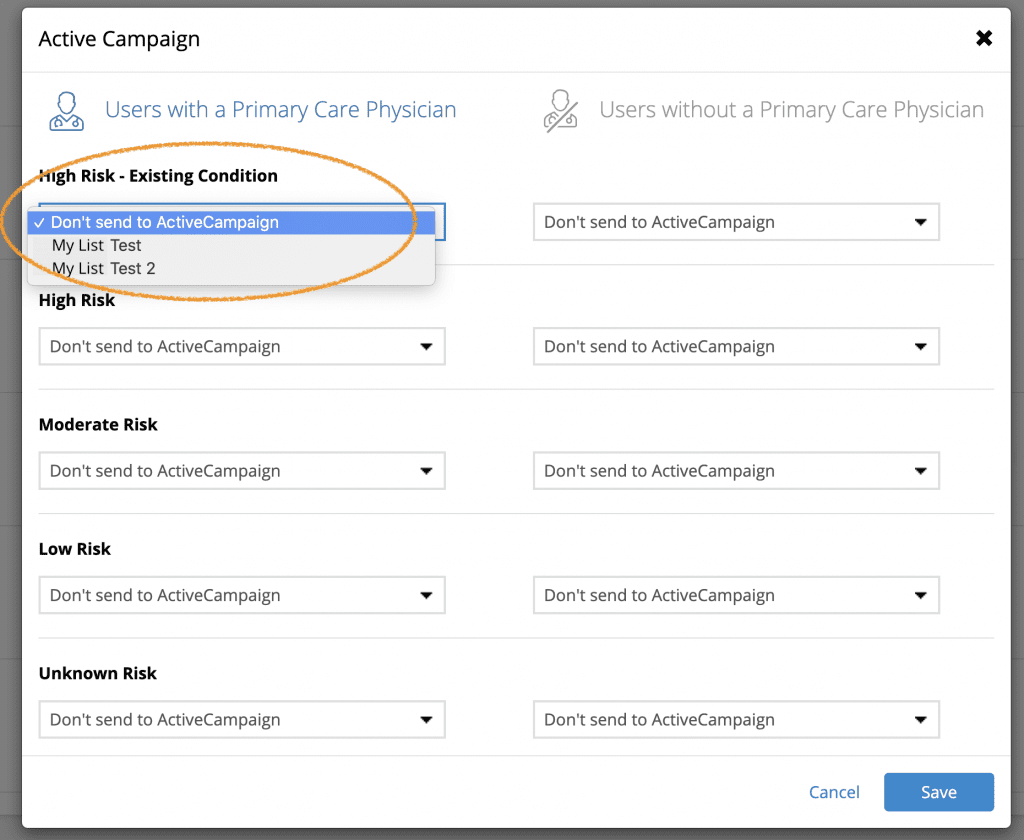
Task: Click the Unknown Risk label
Action: coord(97,673)
